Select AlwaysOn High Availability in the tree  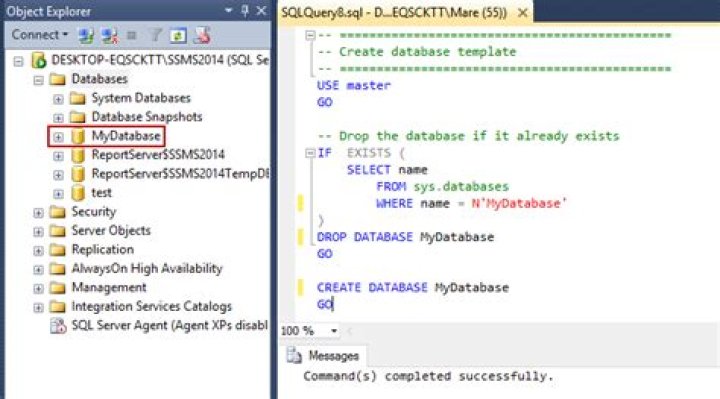click(x=147, y=269)
